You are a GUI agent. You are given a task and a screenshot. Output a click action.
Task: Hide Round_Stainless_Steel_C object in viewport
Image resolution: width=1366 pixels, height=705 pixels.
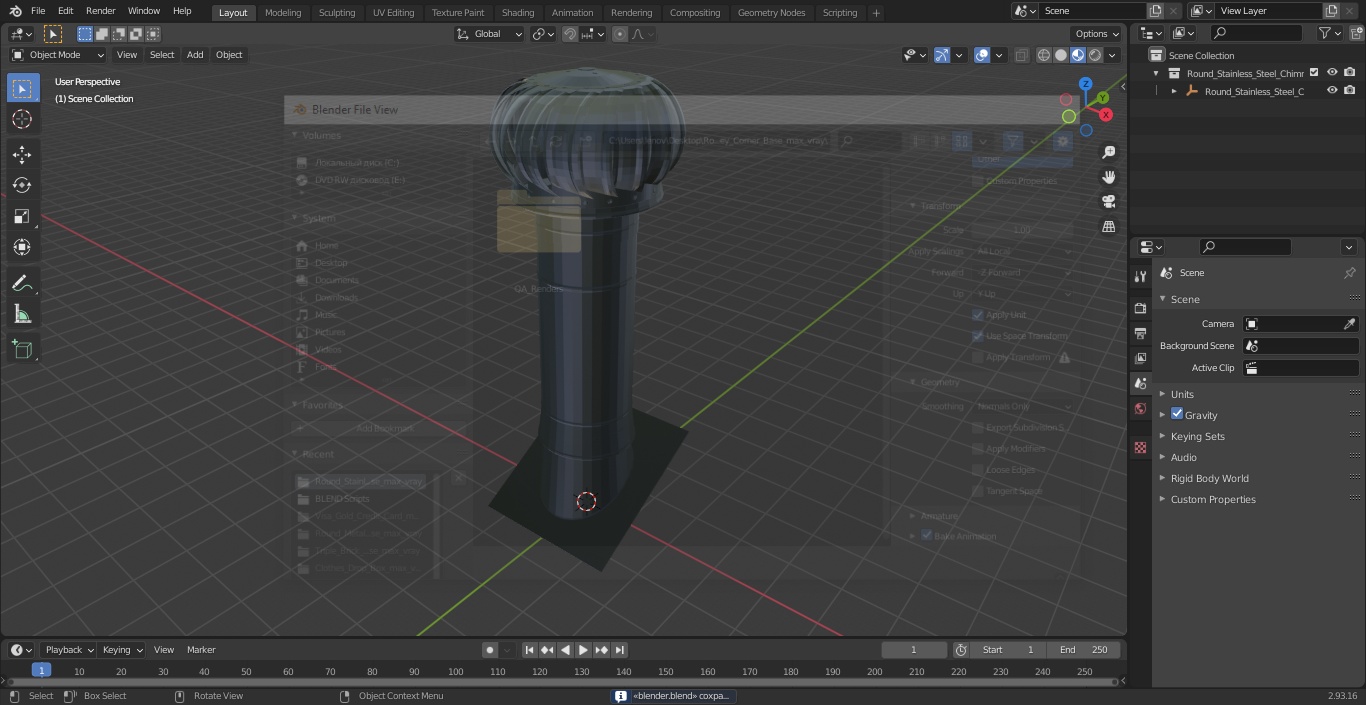(x=1332, y=91)
